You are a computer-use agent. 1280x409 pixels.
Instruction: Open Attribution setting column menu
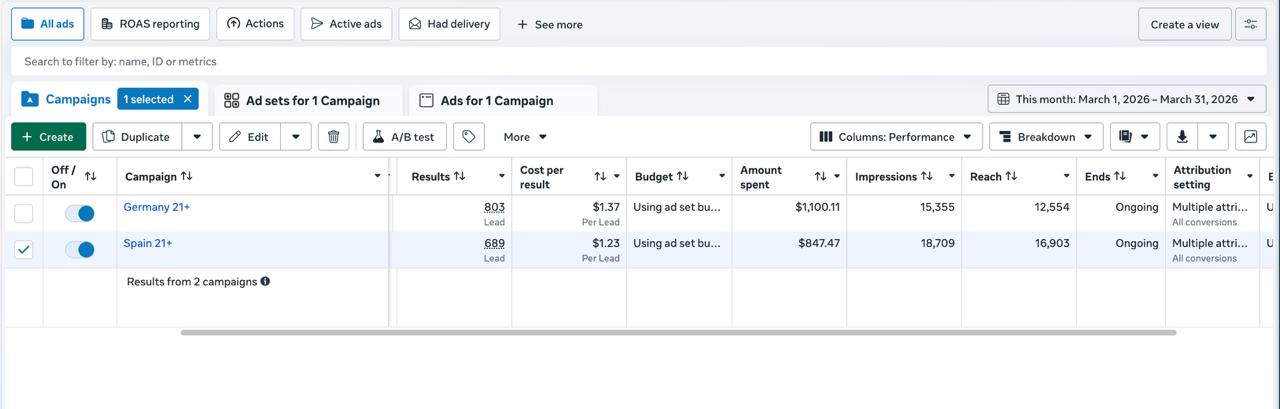click(x=1250, y=177)
